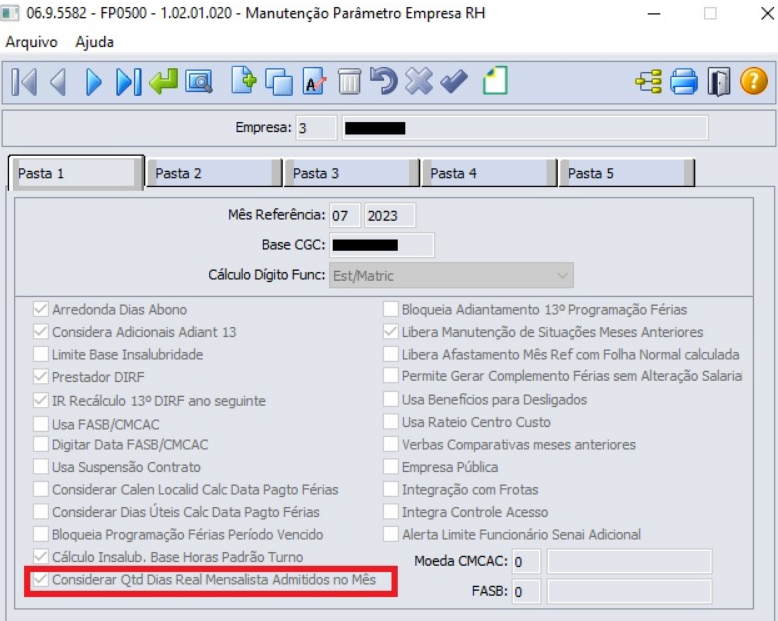Switch to the Pasta 5 tab

point(626,173)
